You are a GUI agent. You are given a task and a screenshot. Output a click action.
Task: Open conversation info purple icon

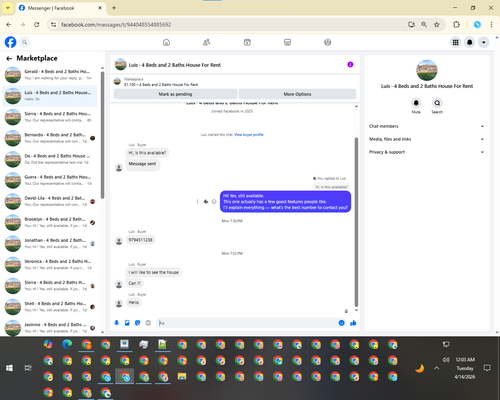pyautogui.click(x=350, y=64)
